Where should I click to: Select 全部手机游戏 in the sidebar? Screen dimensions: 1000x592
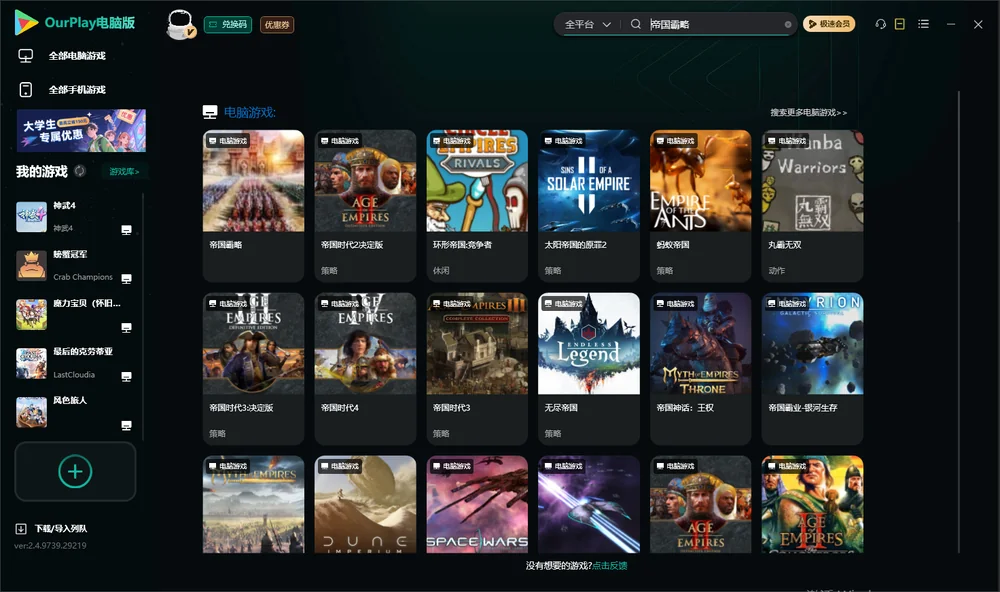(77, 89)
